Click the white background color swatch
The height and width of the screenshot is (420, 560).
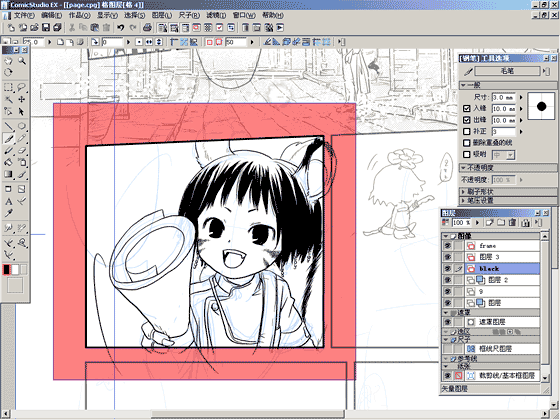(15, 270)
